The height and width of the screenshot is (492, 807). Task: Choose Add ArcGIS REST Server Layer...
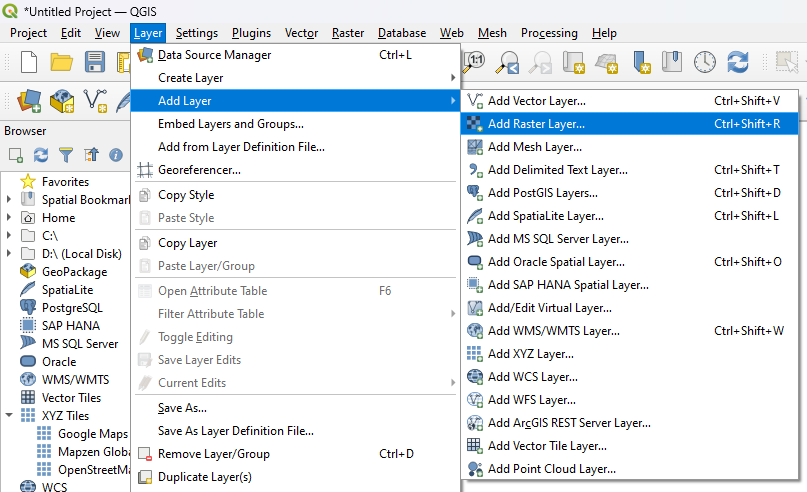[629, 423]
